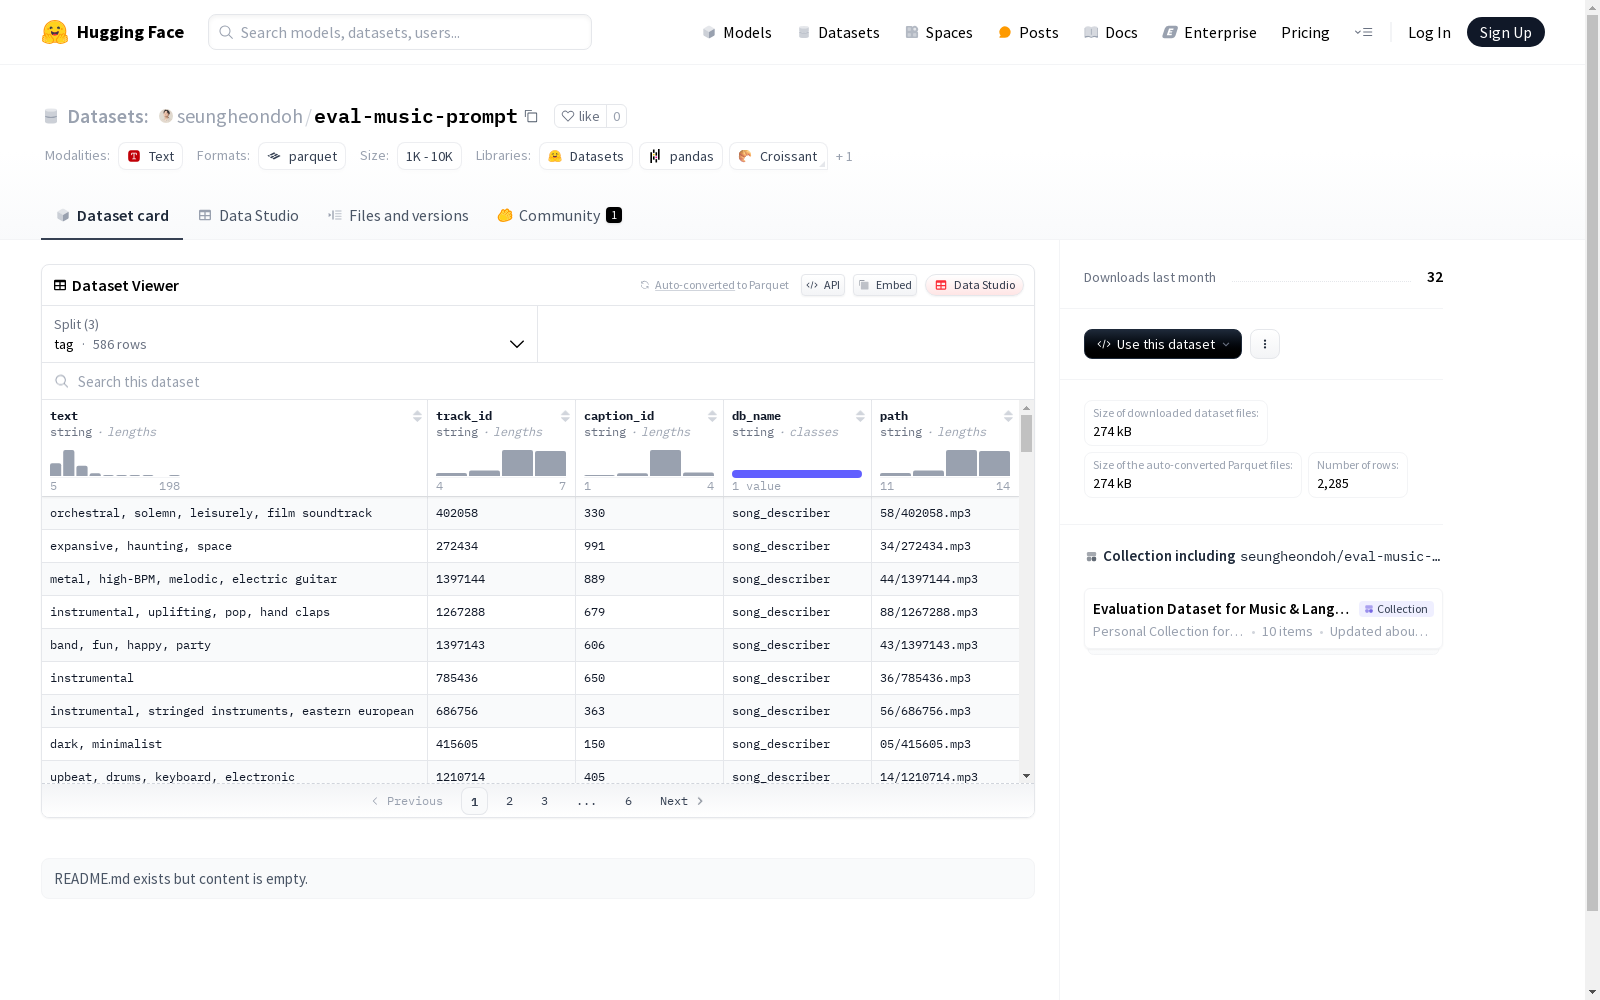Click the eval-music-prompt dataset title
Viewport: 1600px width, 1000px height.
click(416, 116)
